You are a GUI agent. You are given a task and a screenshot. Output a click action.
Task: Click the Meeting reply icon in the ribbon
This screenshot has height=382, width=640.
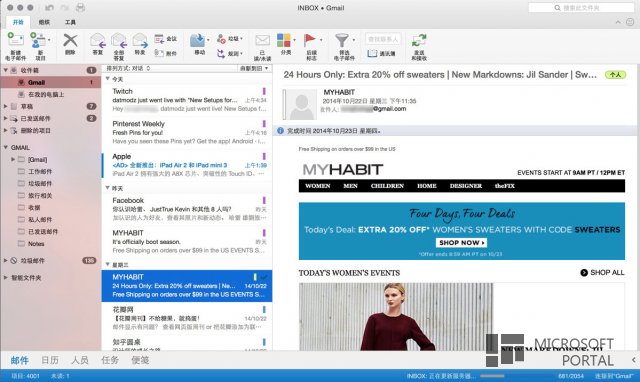pos(159,39)
